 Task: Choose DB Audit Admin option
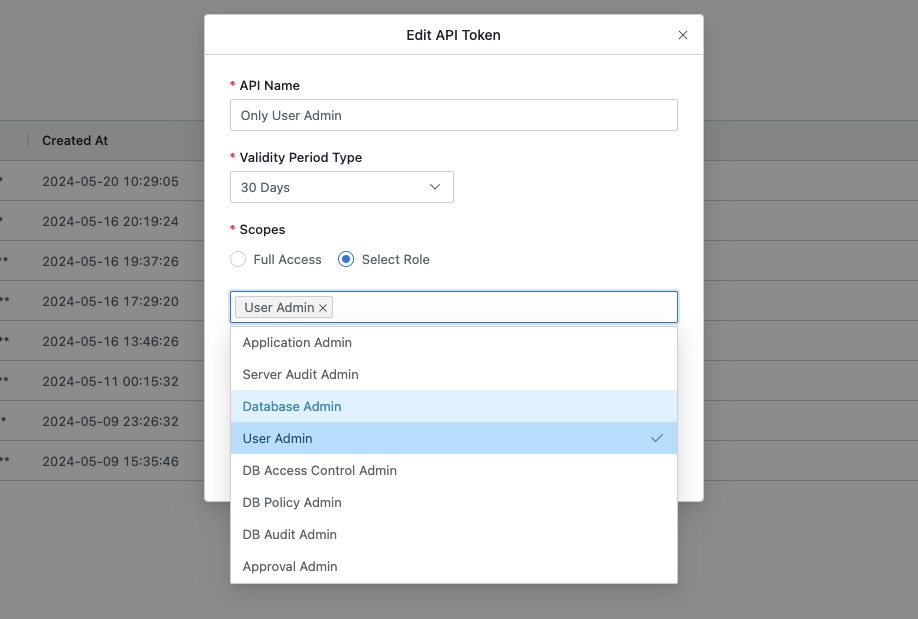coord(289,534)
